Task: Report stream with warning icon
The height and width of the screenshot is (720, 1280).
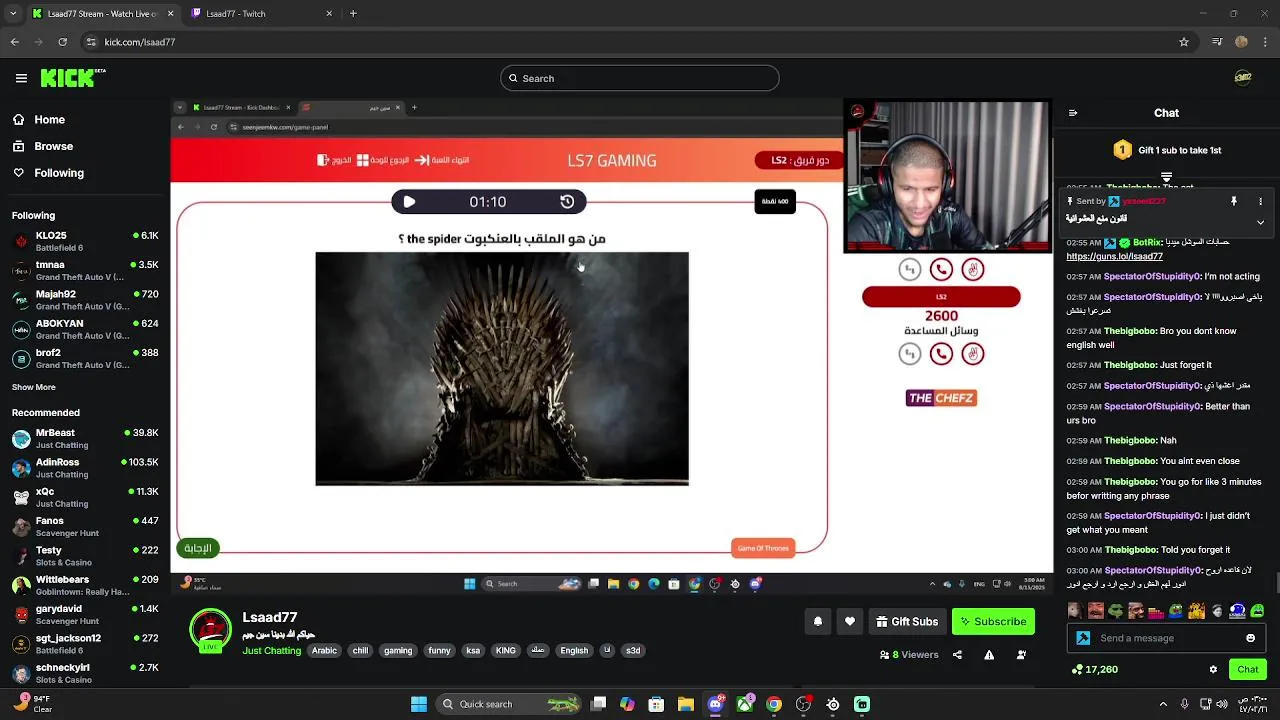Action: click(989, 655)
